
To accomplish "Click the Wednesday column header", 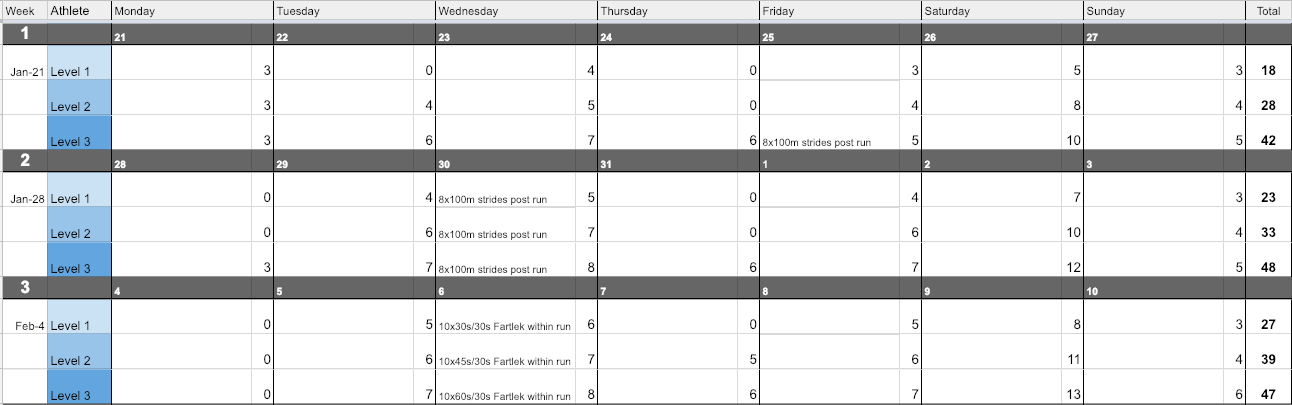I will [474, 11].
